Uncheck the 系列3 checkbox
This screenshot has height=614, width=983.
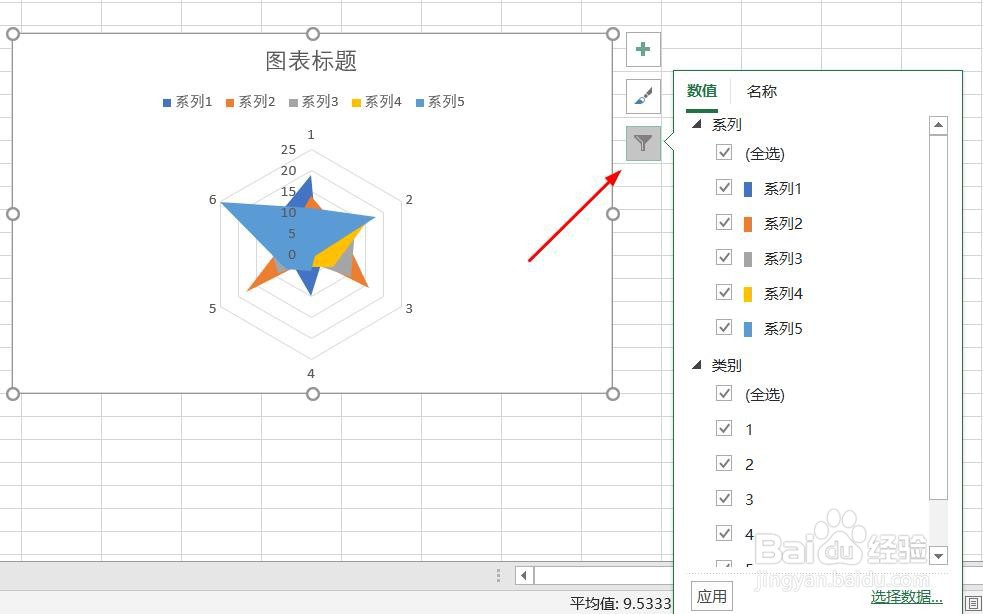tap(724, 258)
